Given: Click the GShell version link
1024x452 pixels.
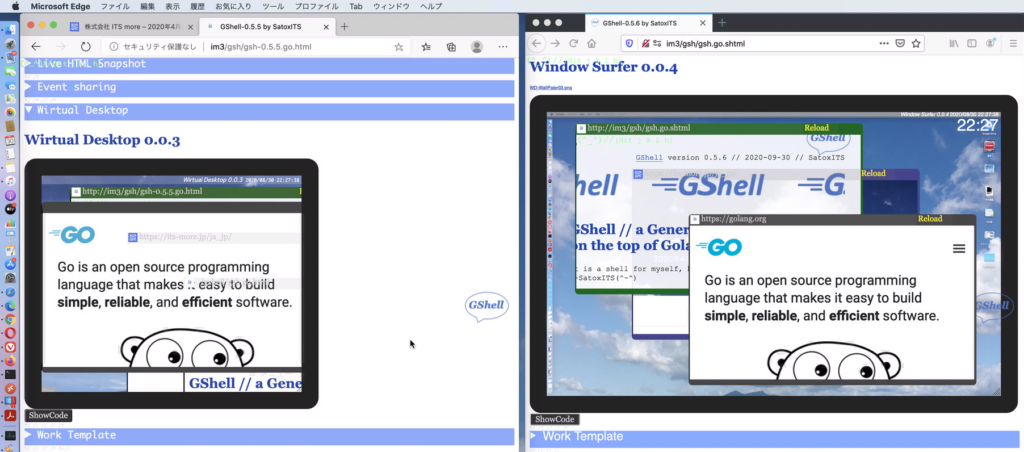Looking at the screenshot, I should point(648,158).
